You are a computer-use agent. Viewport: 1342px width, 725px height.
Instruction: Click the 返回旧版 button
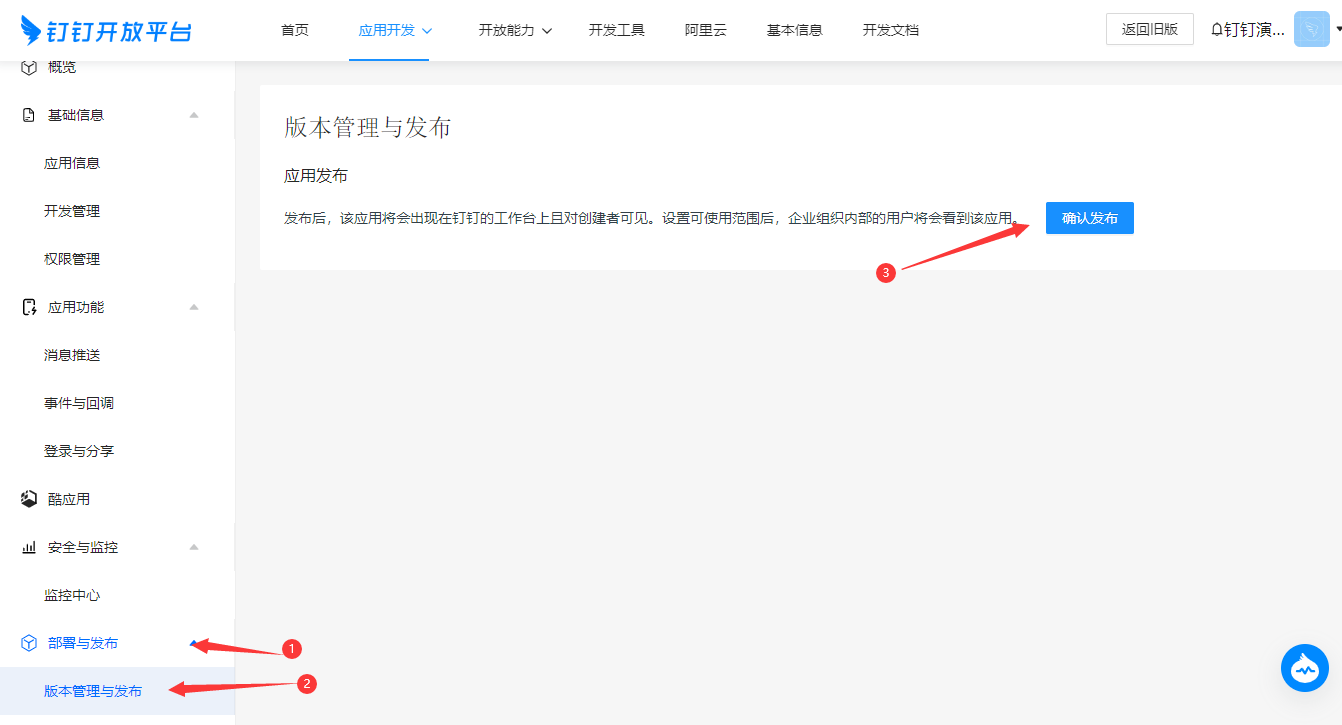click(1149, 30)
